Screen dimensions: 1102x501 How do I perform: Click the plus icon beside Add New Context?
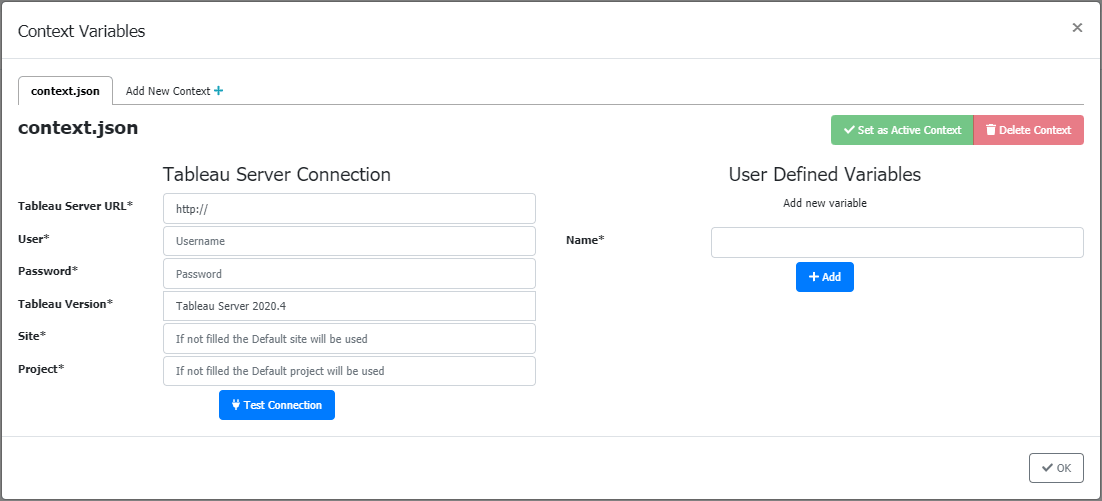tap(219, 91)
